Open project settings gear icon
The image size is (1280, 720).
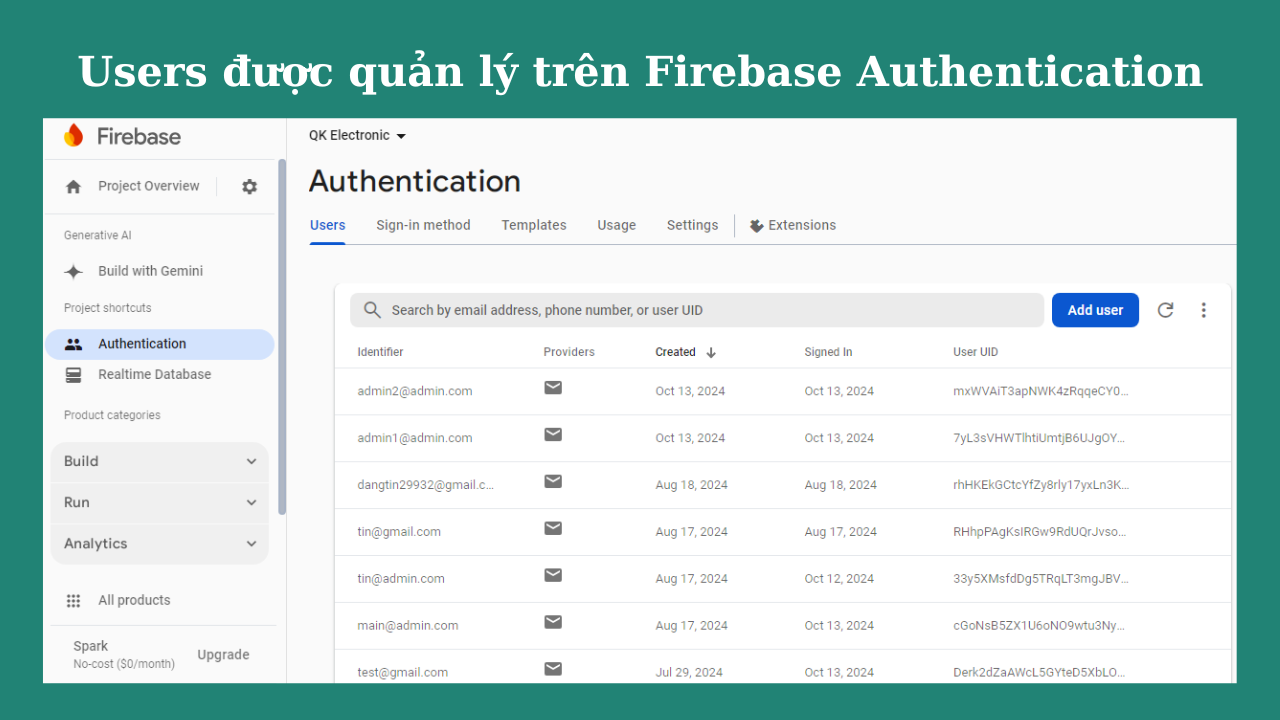(x=249, y=187)
